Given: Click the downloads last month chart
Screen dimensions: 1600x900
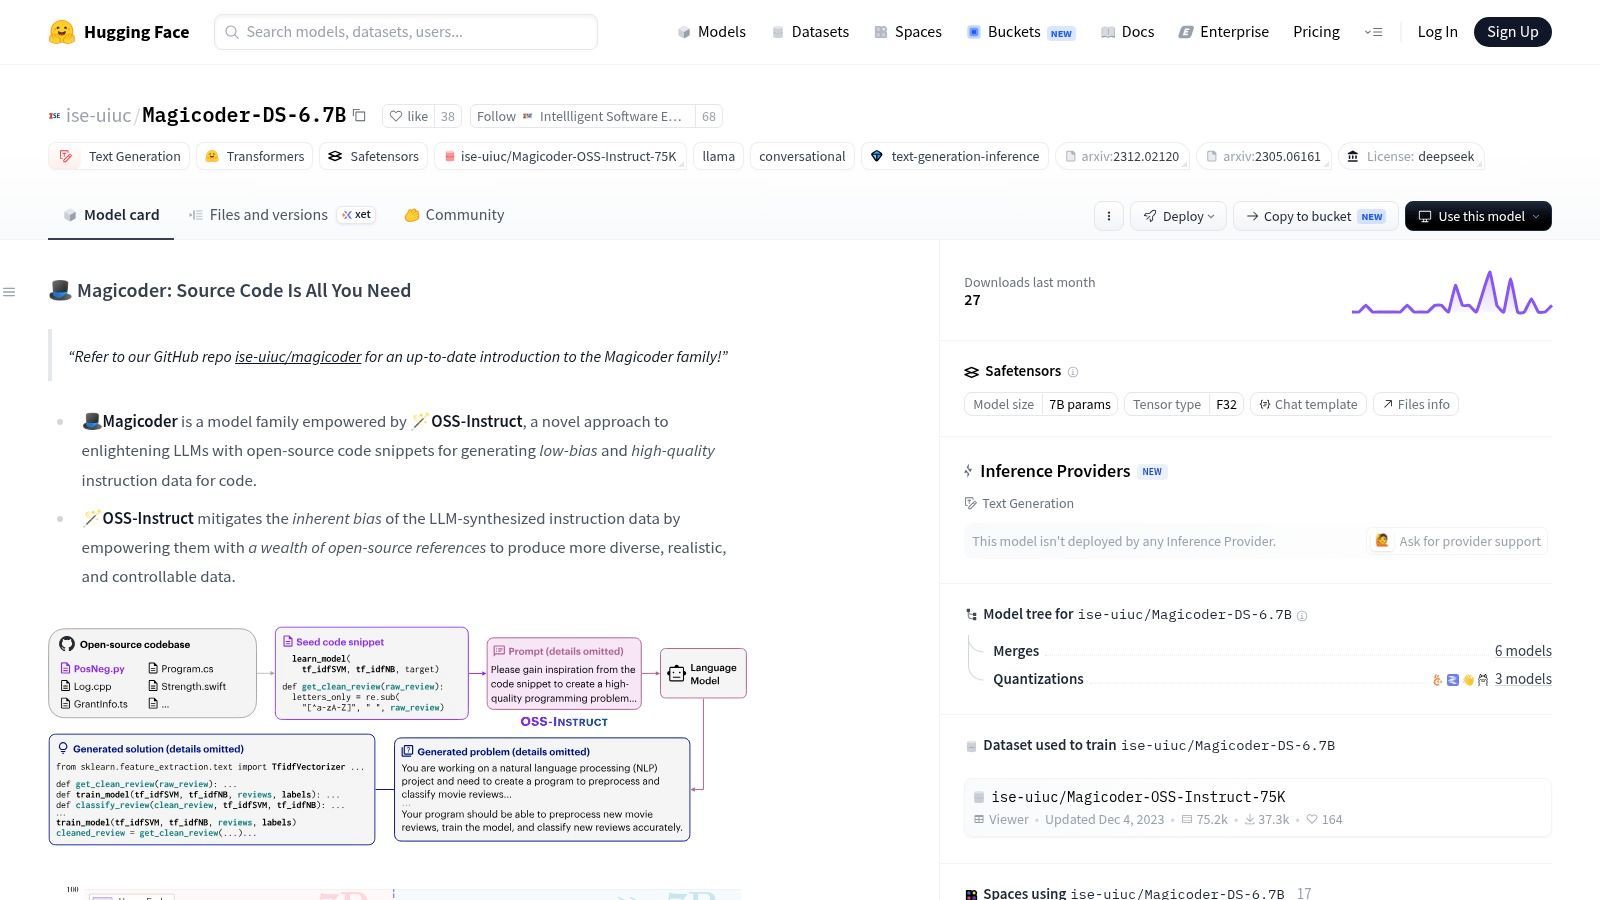Looking at the screenshot, I should pos(1452,292).
